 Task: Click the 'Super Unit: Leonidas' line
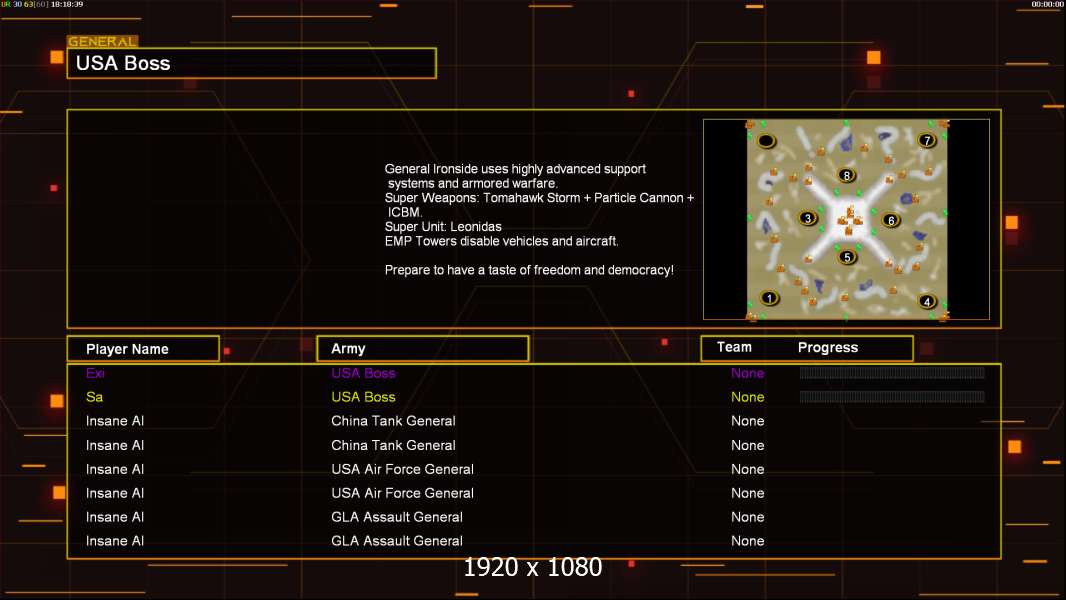[x=443, y=227]
